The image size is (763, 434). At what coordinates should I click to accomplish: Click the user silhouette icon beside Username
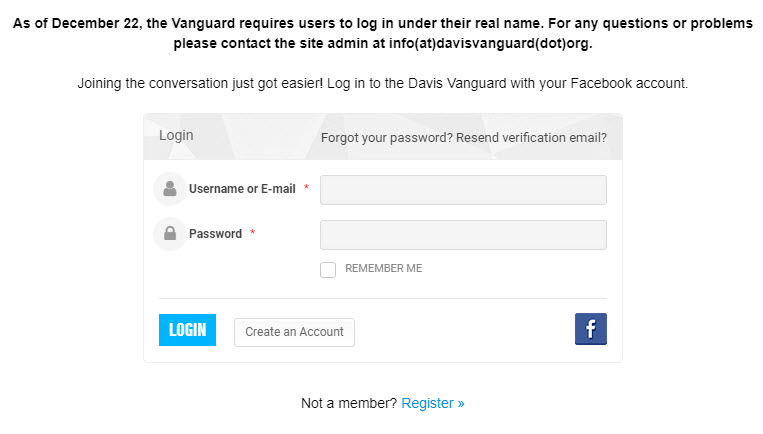point(170,188)
